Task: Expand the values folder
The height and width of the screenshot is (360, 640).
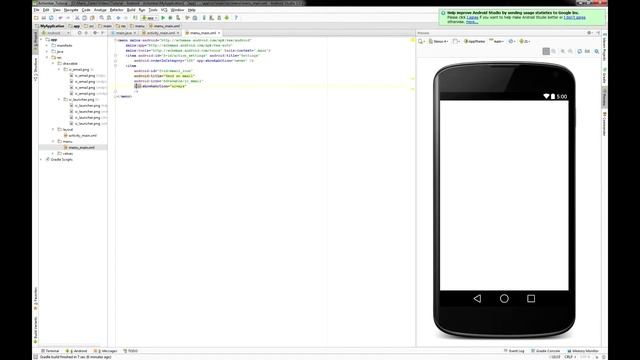Action: coord(53,153)
